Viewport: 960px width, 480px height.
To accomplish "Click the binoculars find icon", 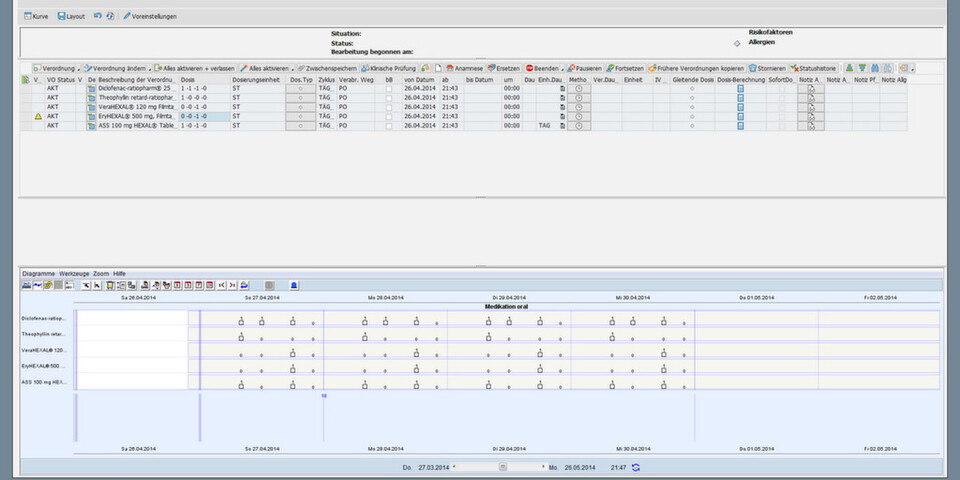I will [x=875, y=68].
